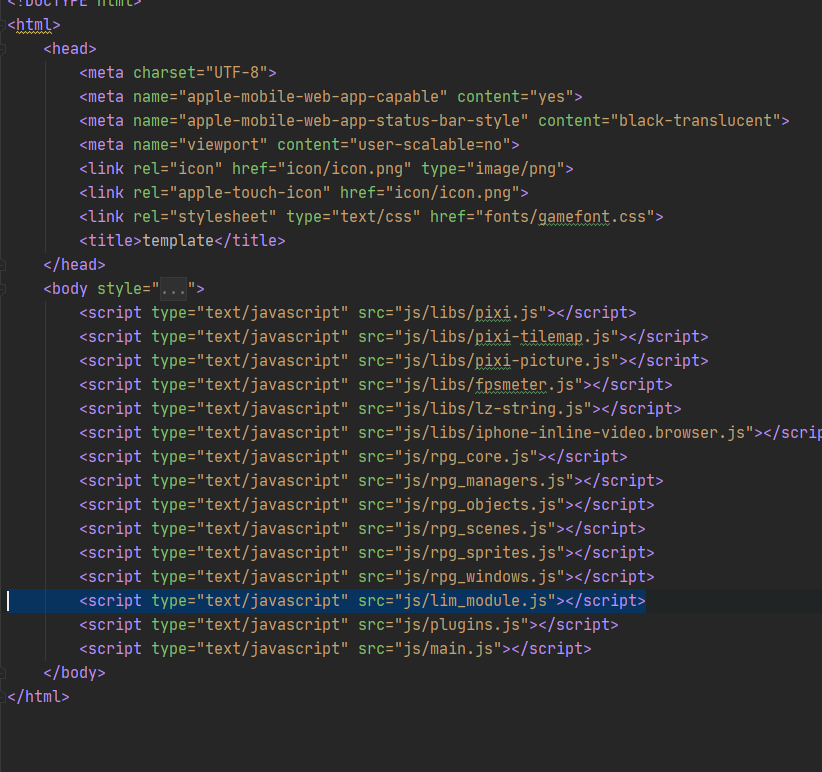Click the "js/main.js" script source

click(x=448, y=650)
